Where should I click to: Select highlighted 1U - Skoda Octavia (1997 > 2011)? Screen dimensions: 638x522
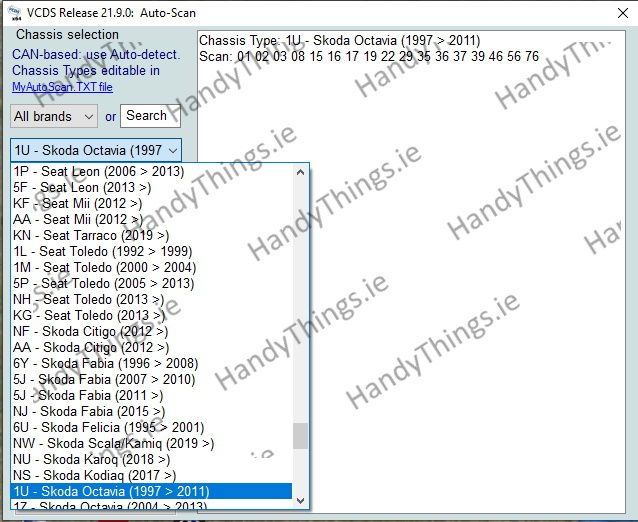tap(151, 491)
